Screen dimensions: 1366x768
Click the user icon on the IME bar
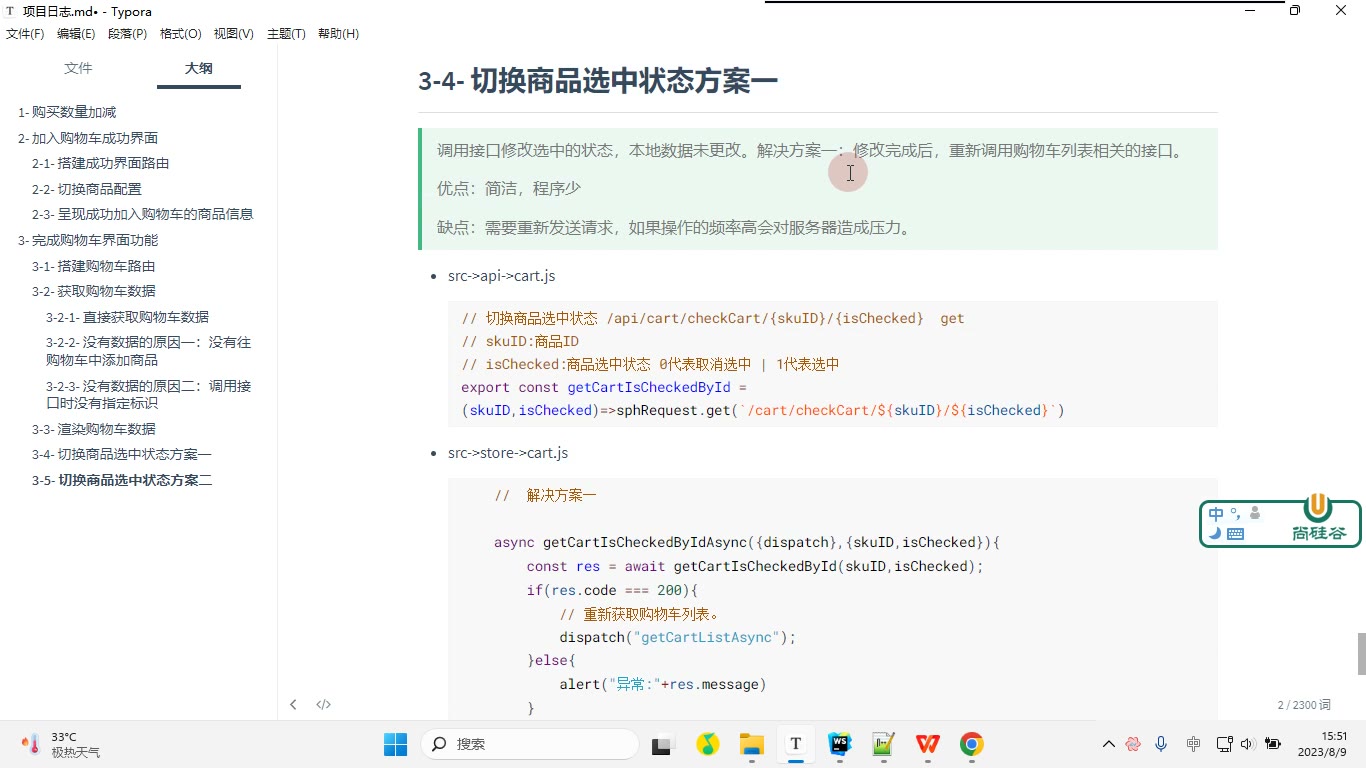click(1255, 513)
